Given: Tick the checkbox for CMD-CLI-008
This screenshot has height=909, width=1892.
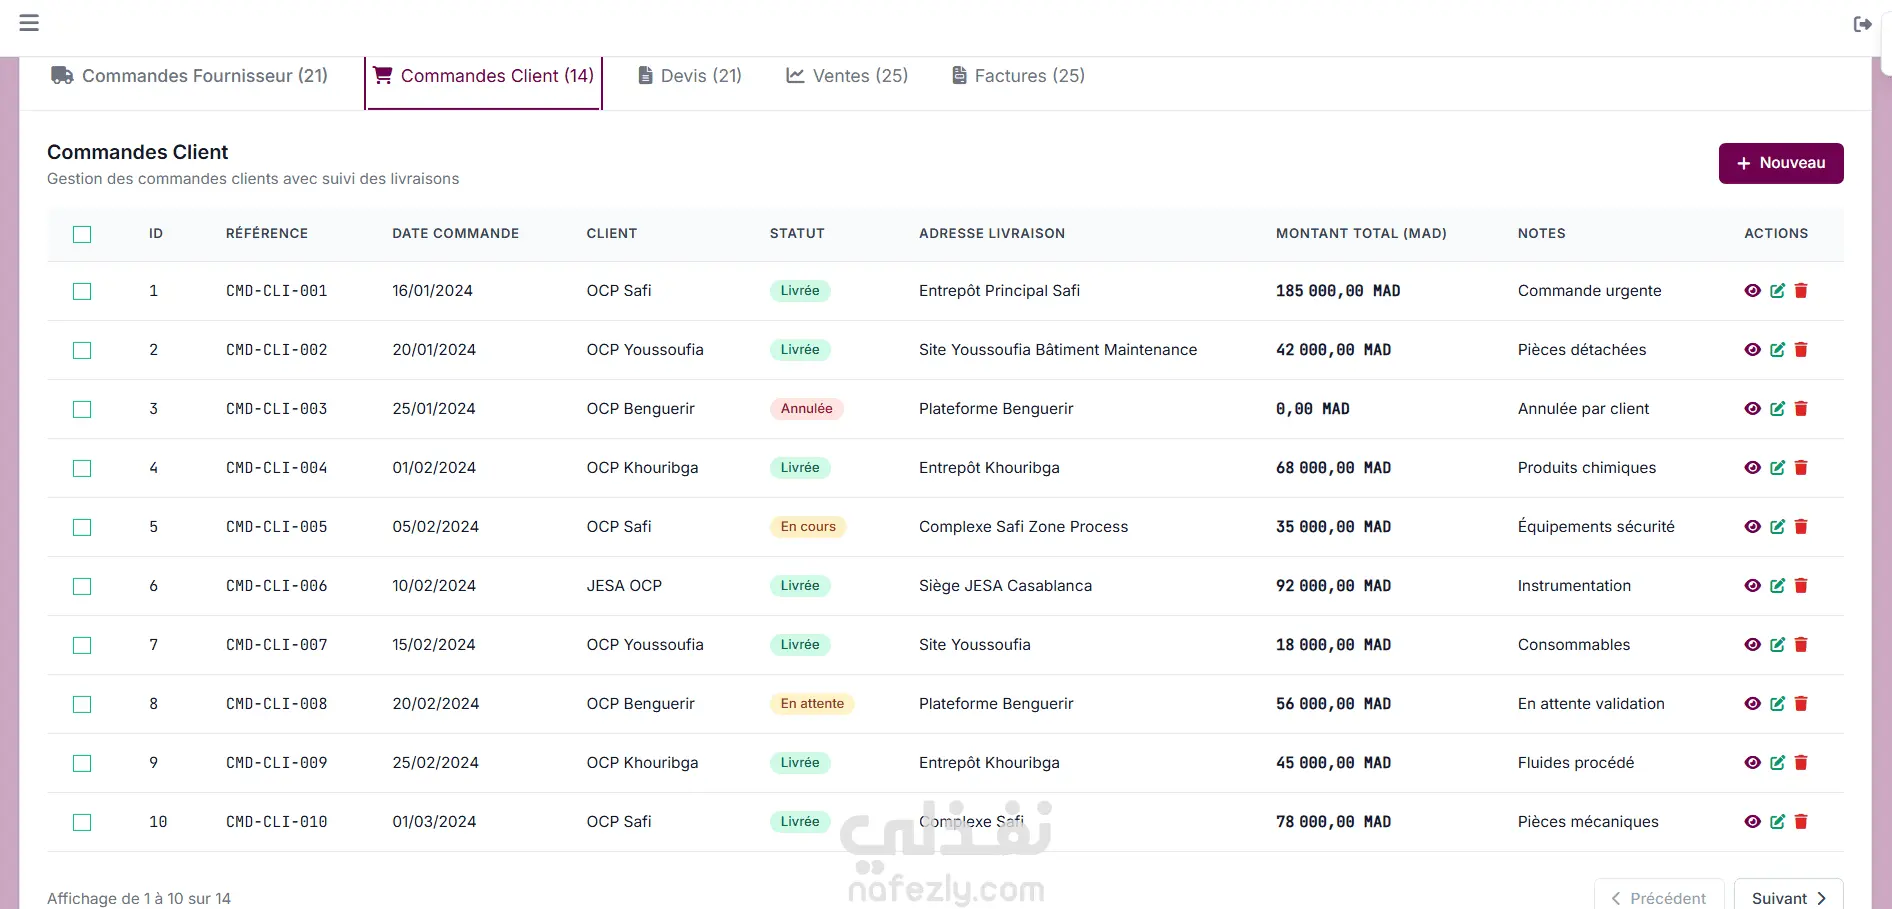Looking at the screenshot, I should point(82,704).
